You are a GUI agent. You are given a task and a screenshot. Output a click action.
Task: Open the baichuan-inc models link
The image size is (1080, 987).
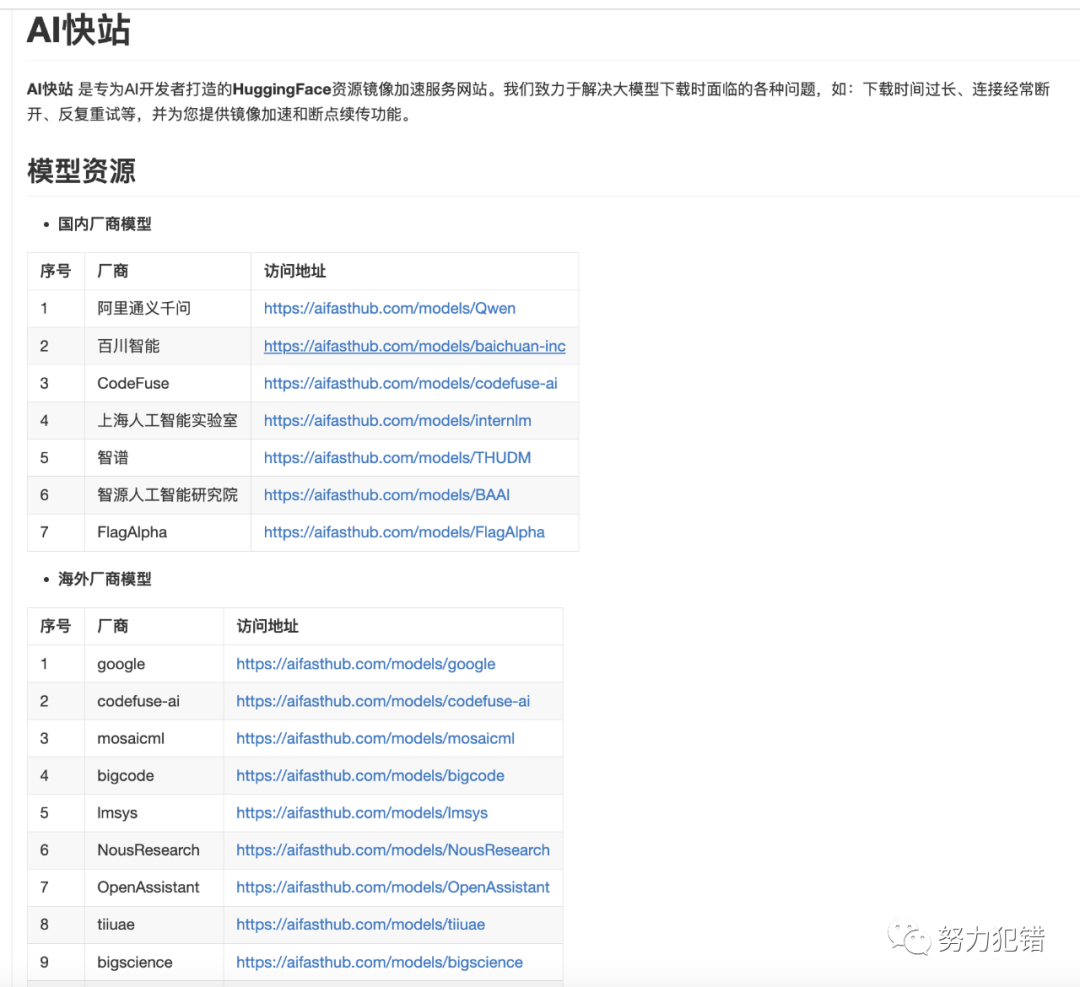[415, 346]
